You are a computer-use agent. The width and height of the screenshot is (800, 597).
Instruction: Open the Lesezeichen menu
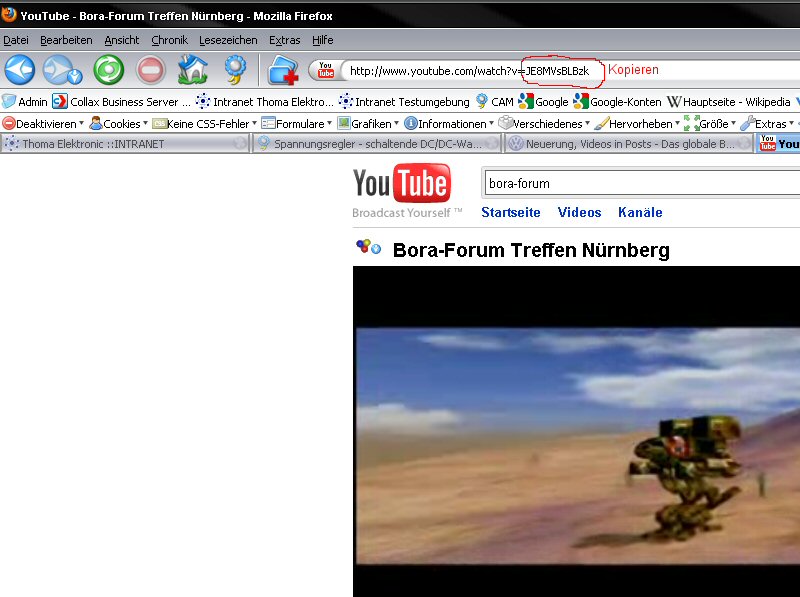click(228, 40)
